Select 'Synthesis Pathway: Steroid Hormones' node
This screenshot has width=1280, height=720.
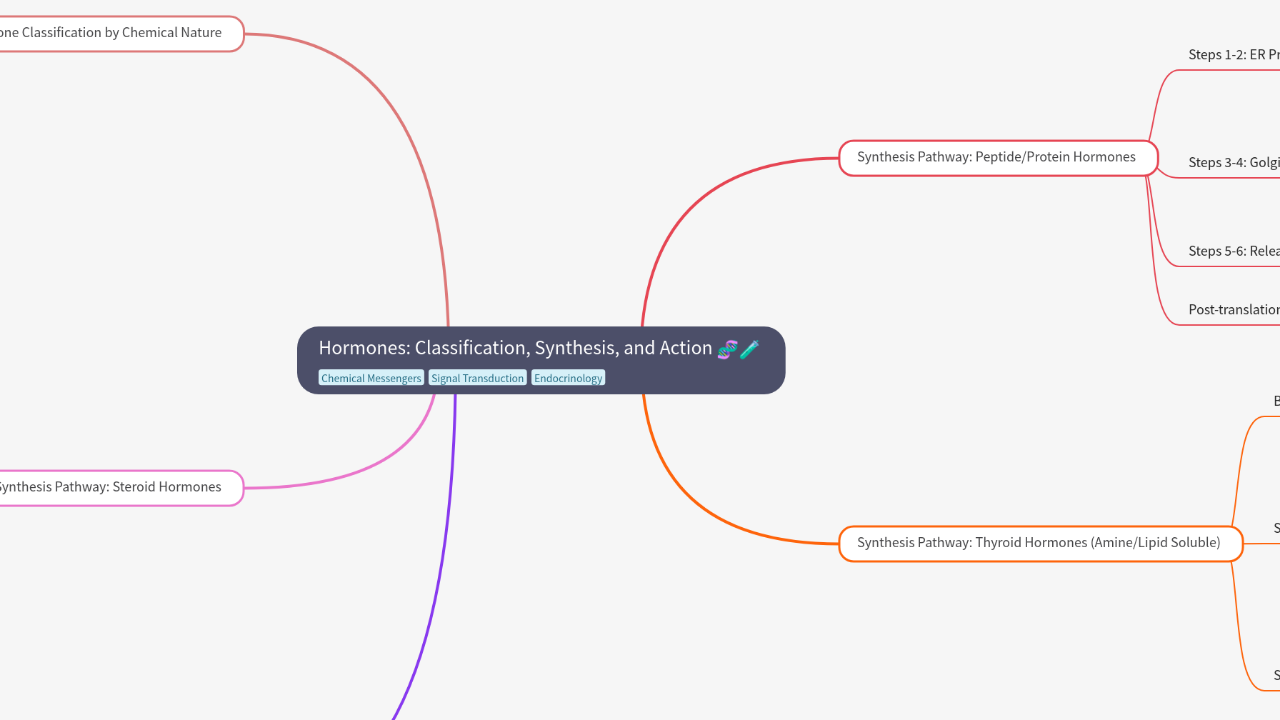coord(110,487)
